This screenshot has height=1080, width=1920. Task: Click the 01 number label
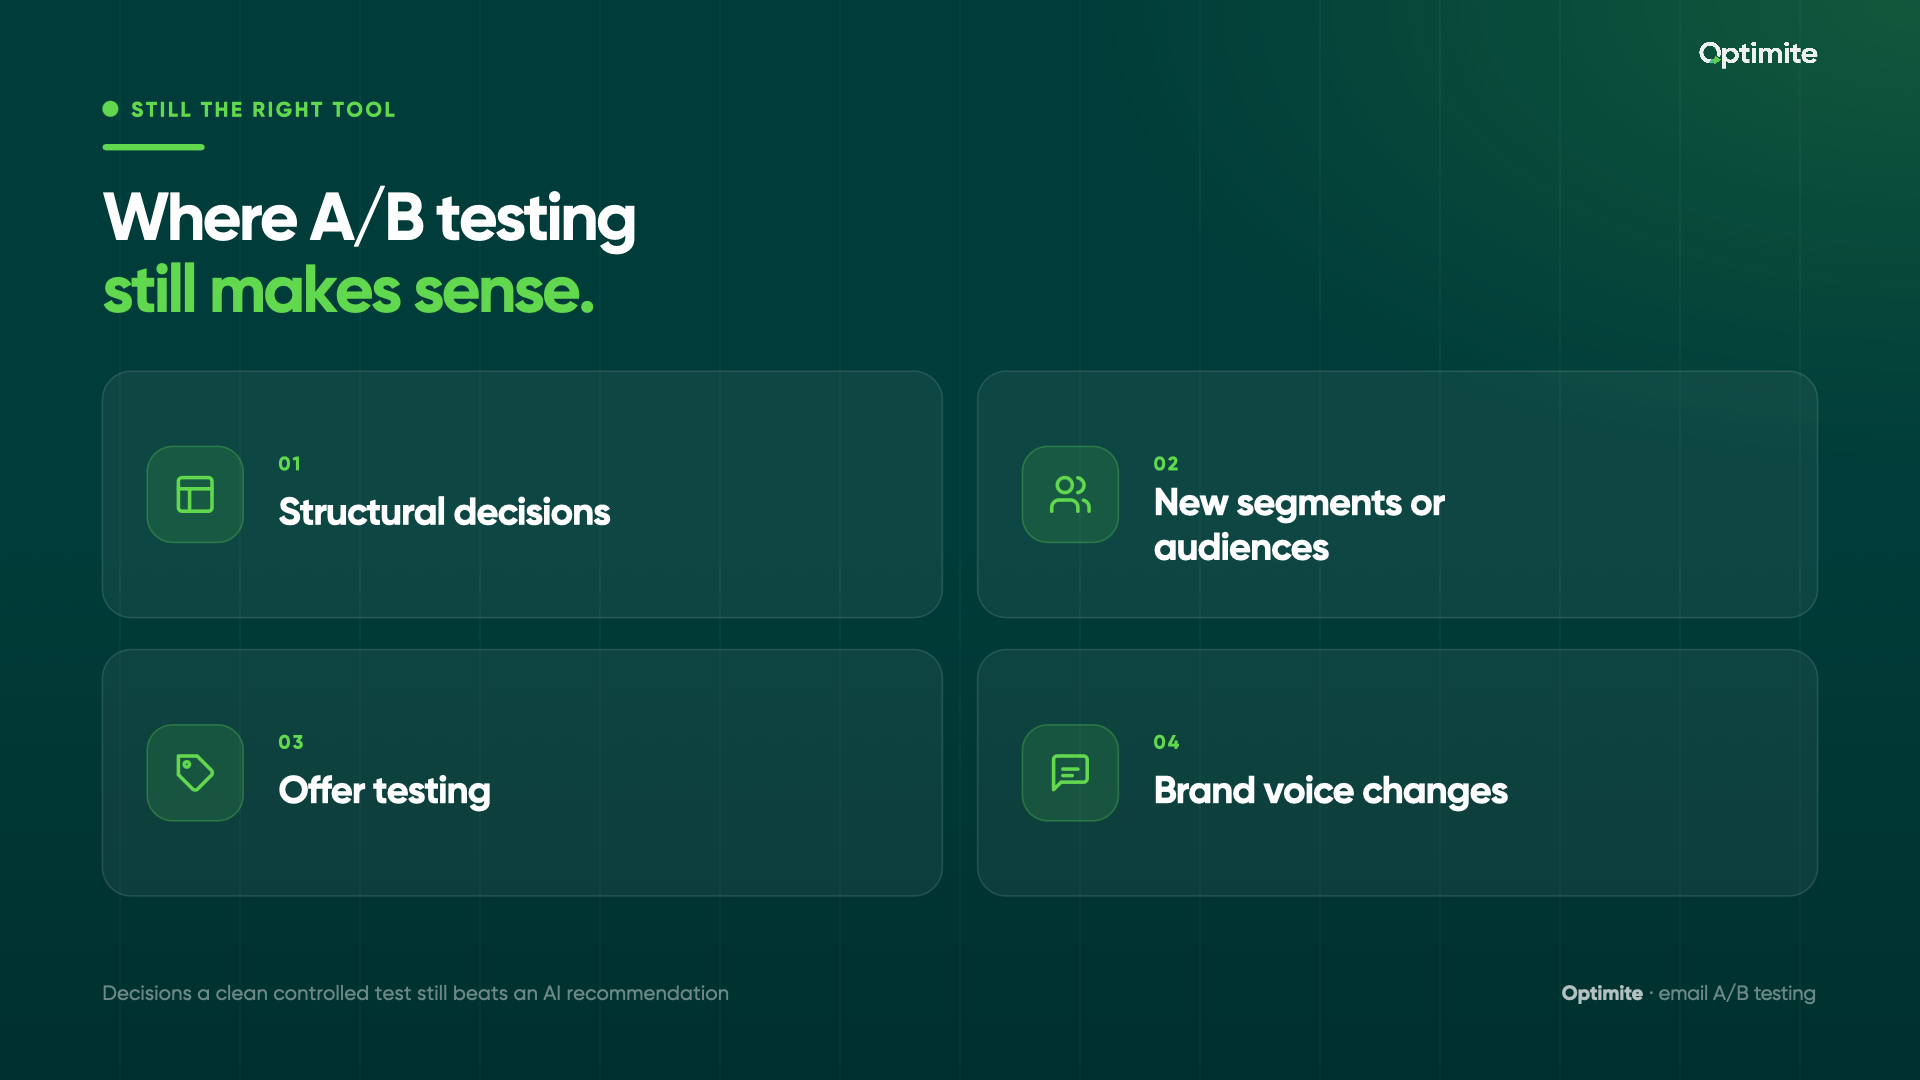(289, 464)
